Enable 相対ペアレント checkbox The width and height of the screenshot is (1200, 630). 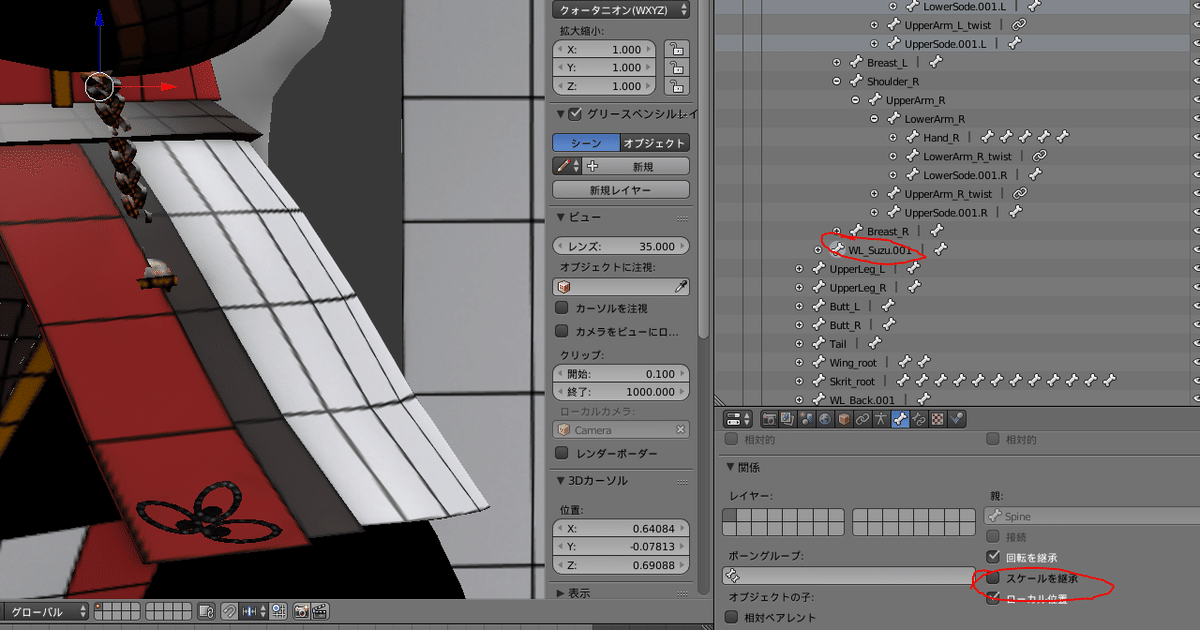(x=733, y=617)
